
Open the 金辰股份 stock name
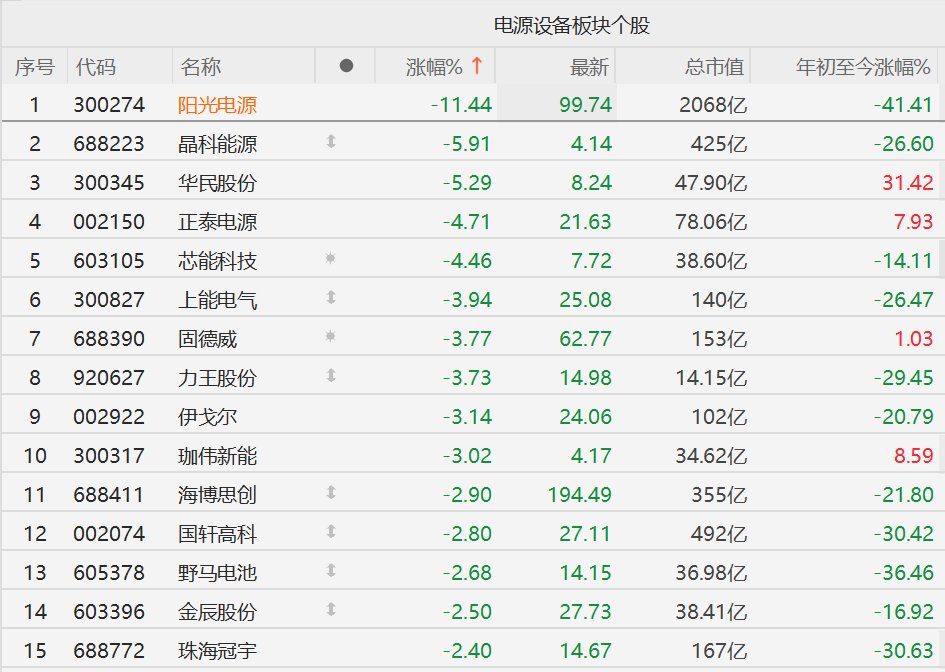[x=218, y=612]
